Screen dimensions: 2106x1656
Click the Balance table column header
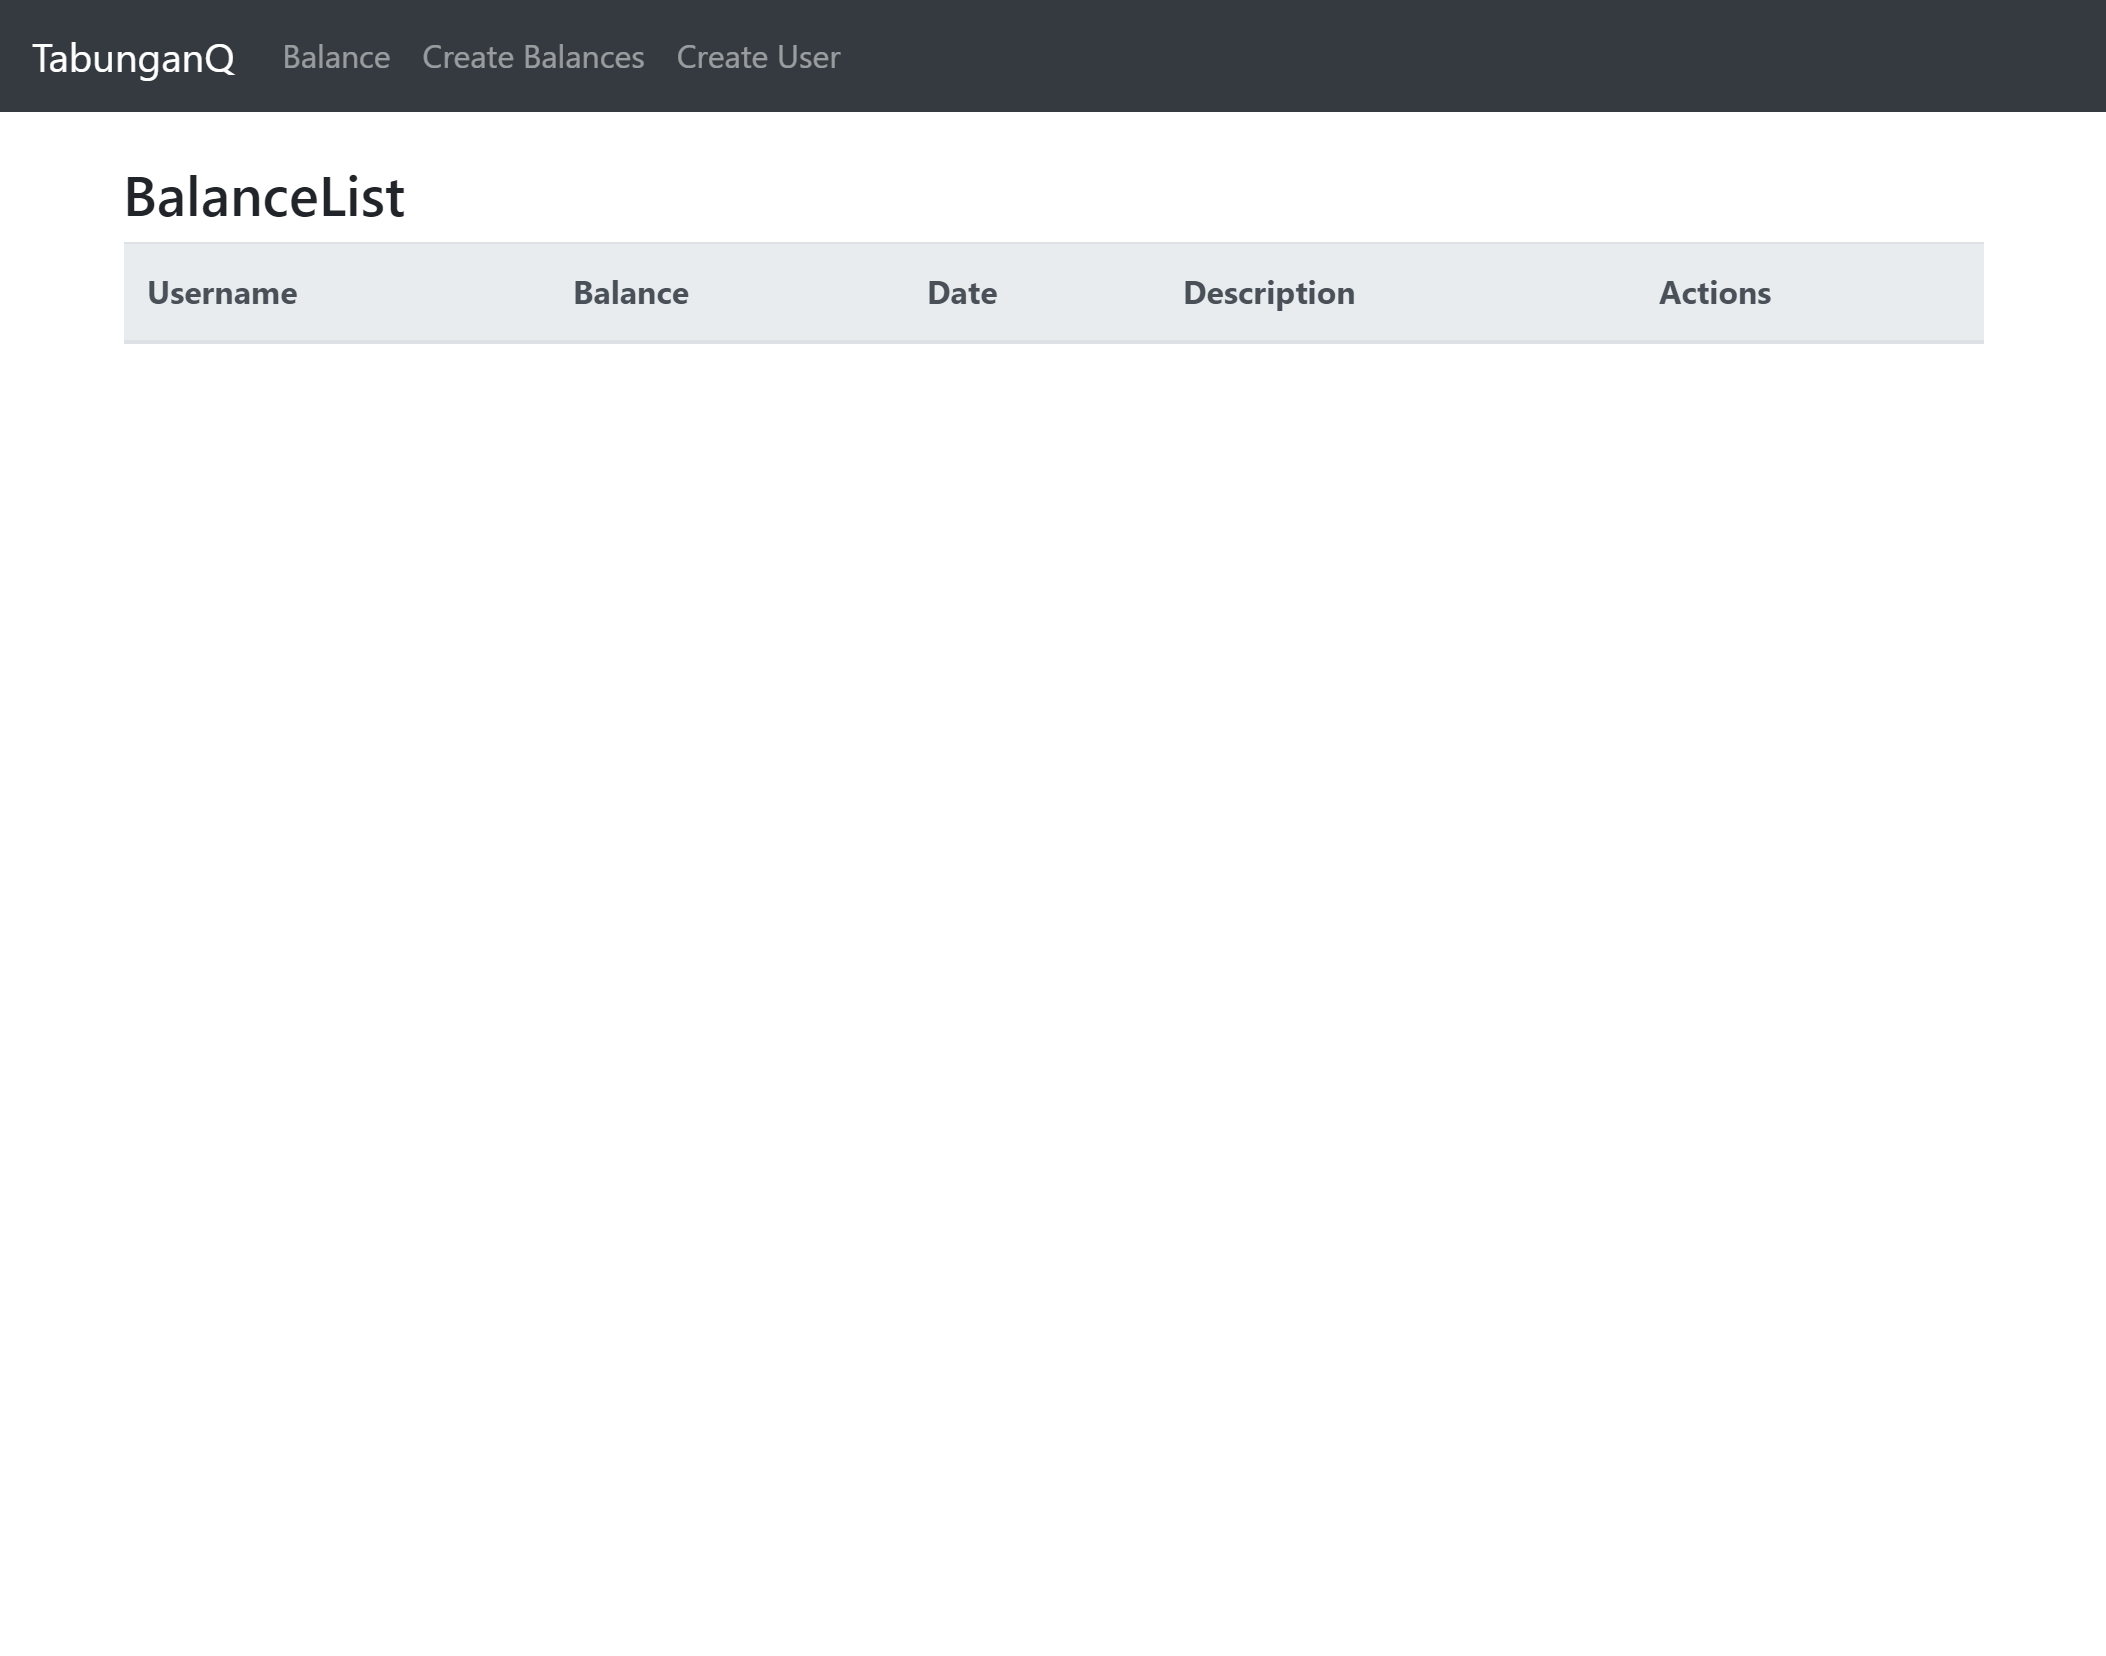click(630, 293)
